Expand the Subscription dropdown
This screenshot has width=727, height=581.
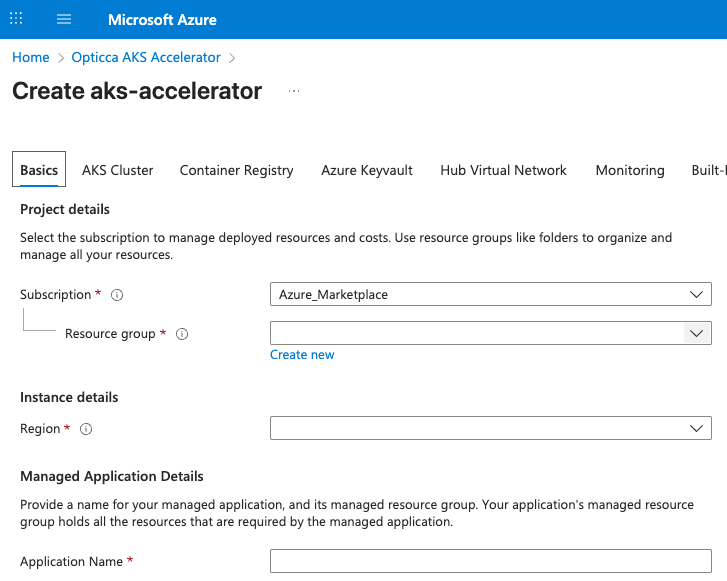(490, 295)
